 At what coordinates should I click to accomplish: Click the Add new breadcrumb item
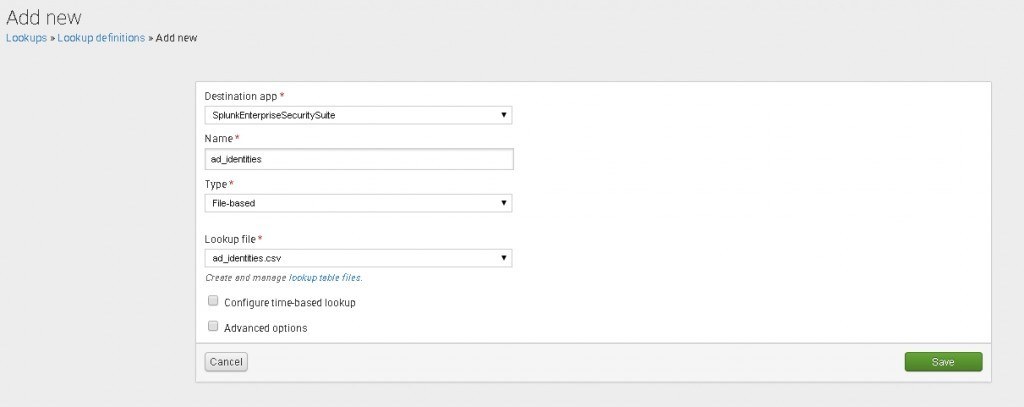tap(176, 38)
